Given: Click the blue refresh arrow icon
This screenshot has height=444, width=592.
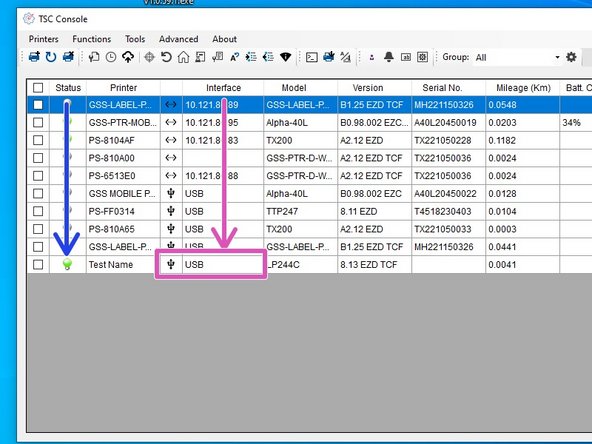Looking at the screenshot, I should coord(51,57).
